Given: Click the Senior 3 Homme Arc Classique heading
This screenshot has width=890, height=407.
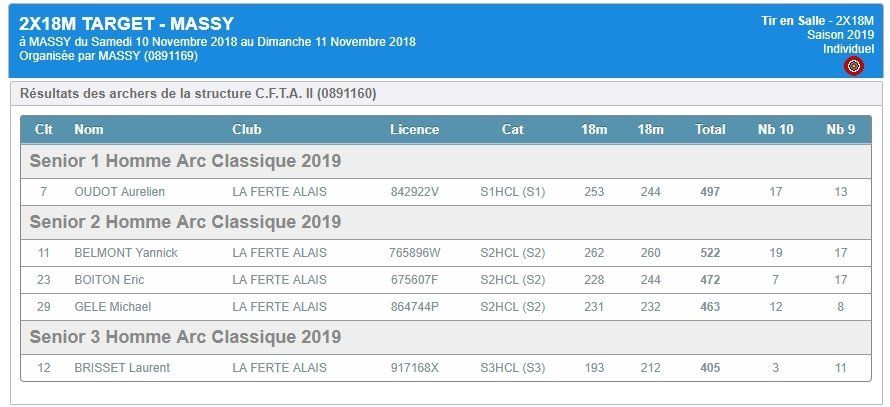Looking at the screenshot, I should (186, 337).
